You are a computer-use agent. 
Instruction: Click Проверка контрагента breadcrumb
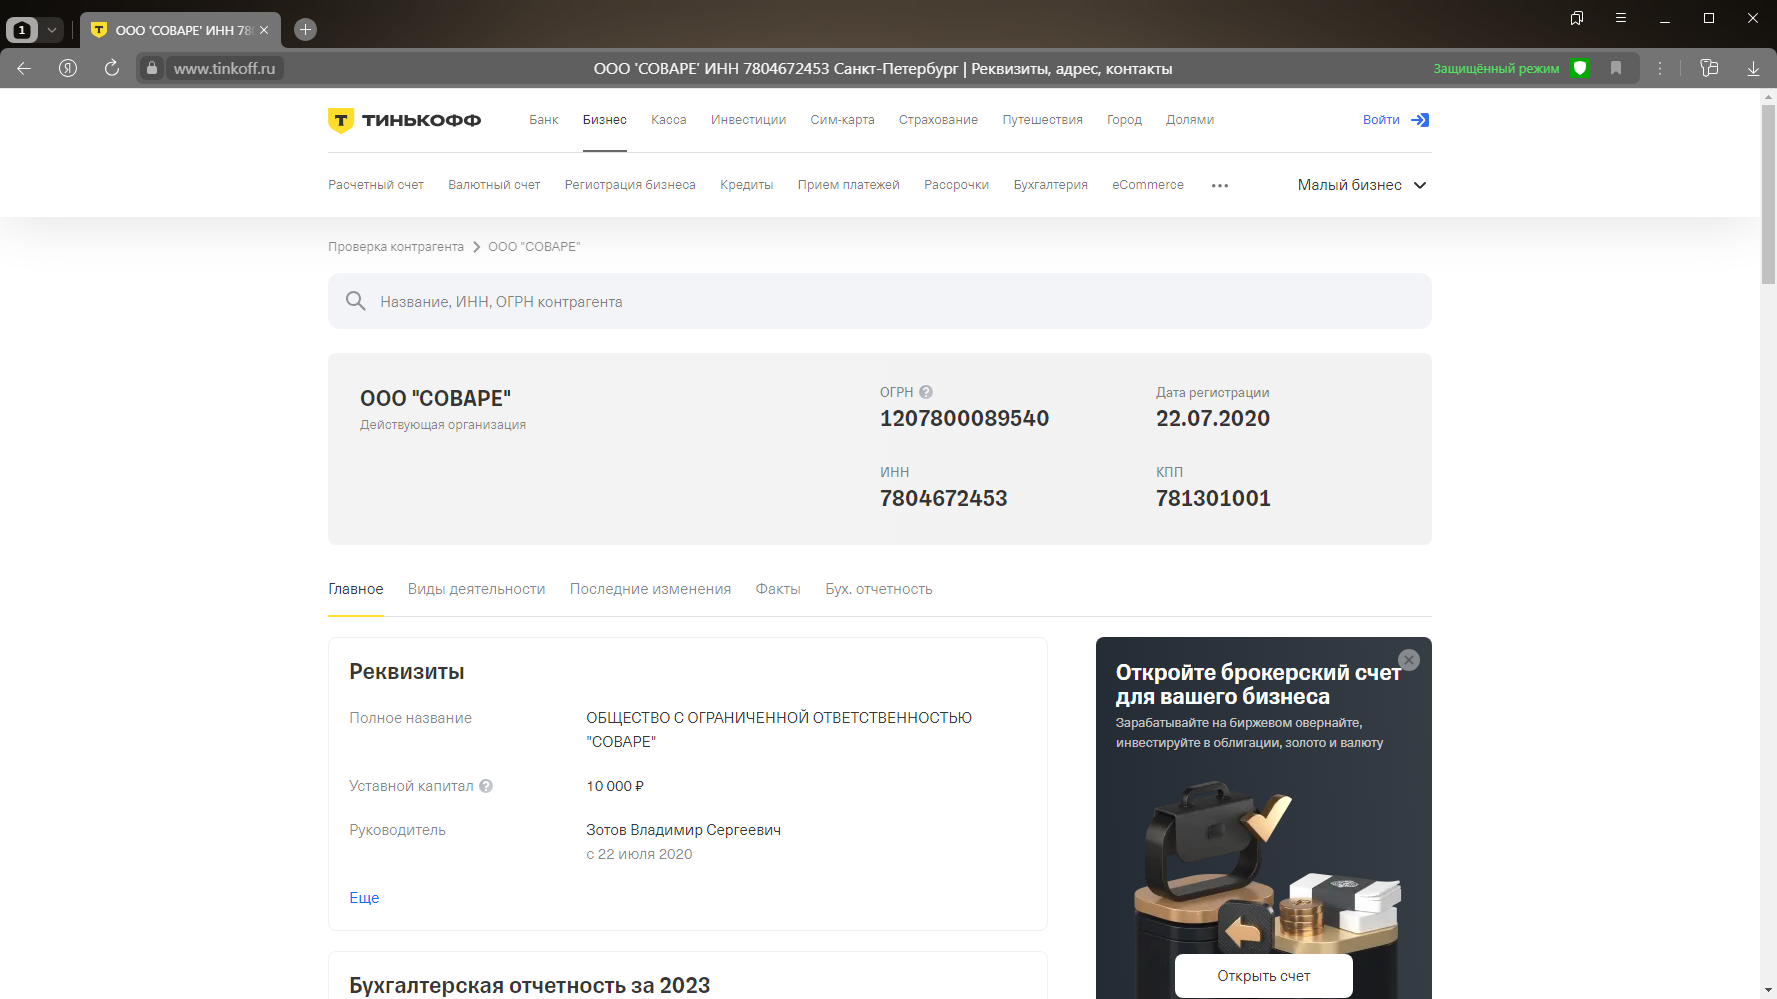pos(396,247)
